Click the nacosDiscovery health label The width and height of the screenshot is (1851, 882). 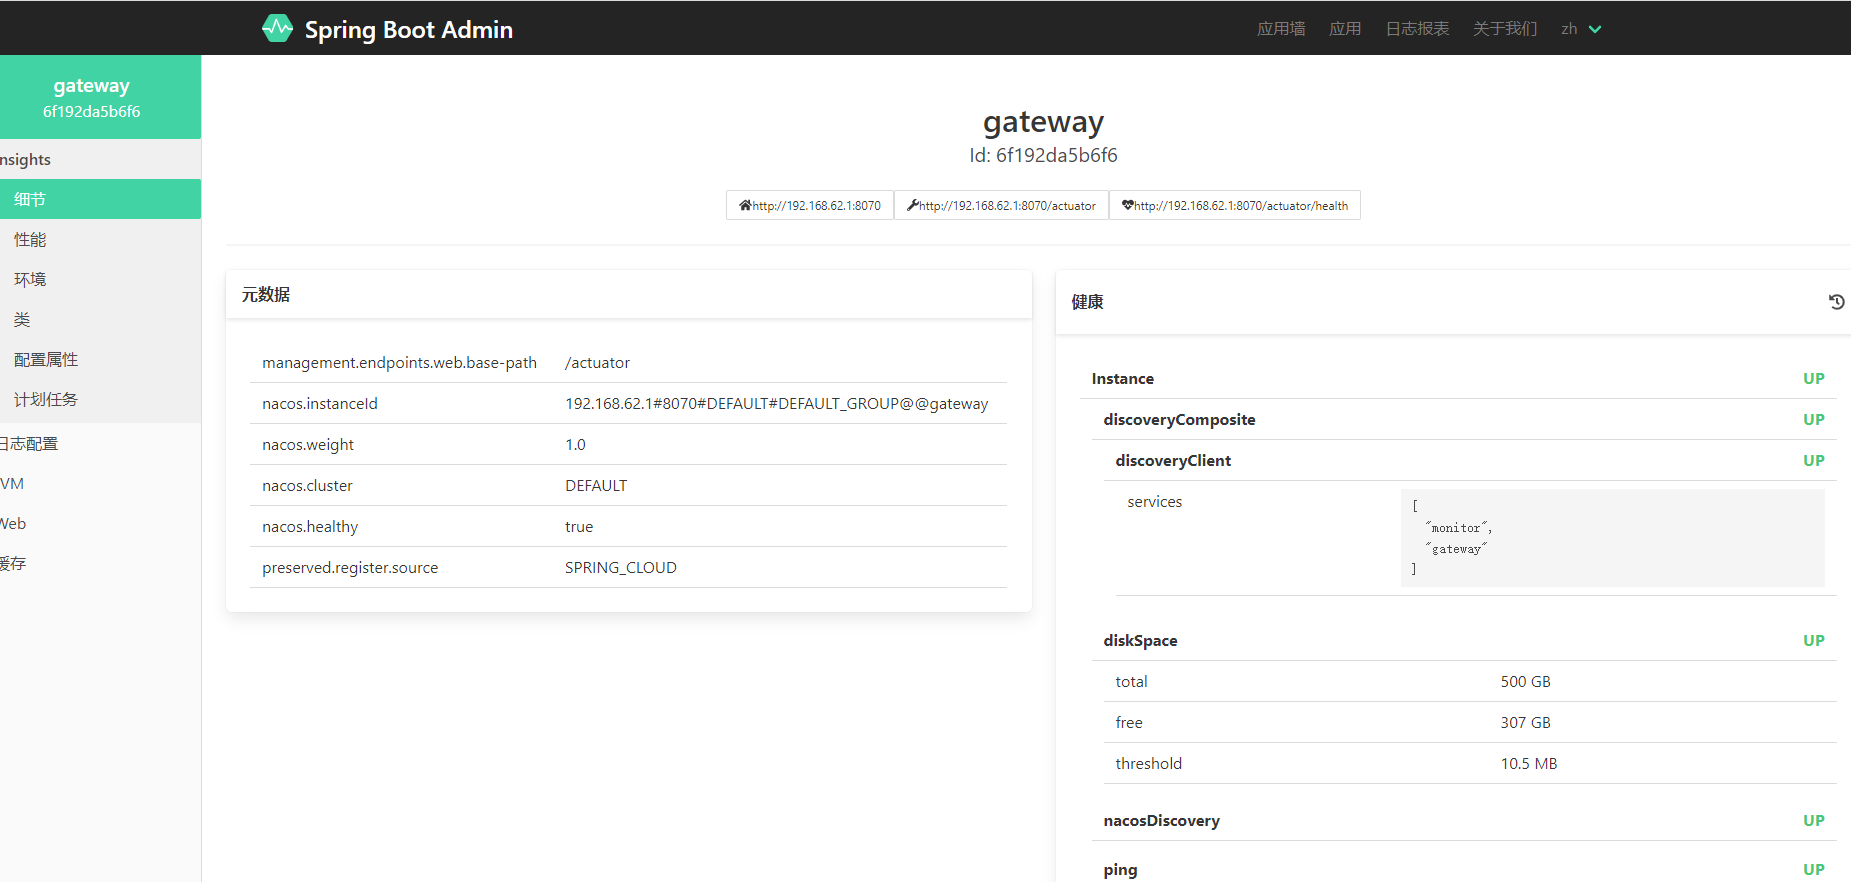[x=1161, y=820]
